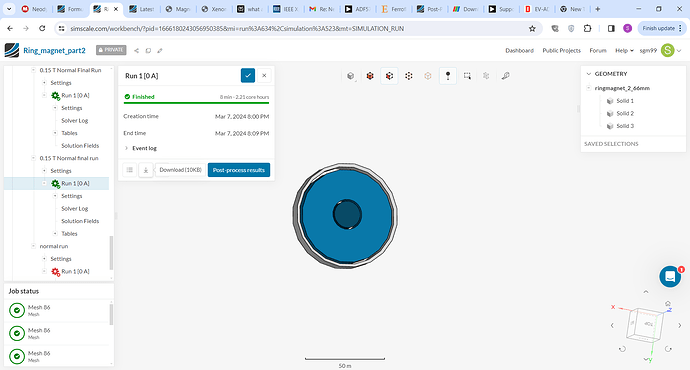Click the SimScale logo
This screenshot has width=690, height=370.
click(12, 50)
